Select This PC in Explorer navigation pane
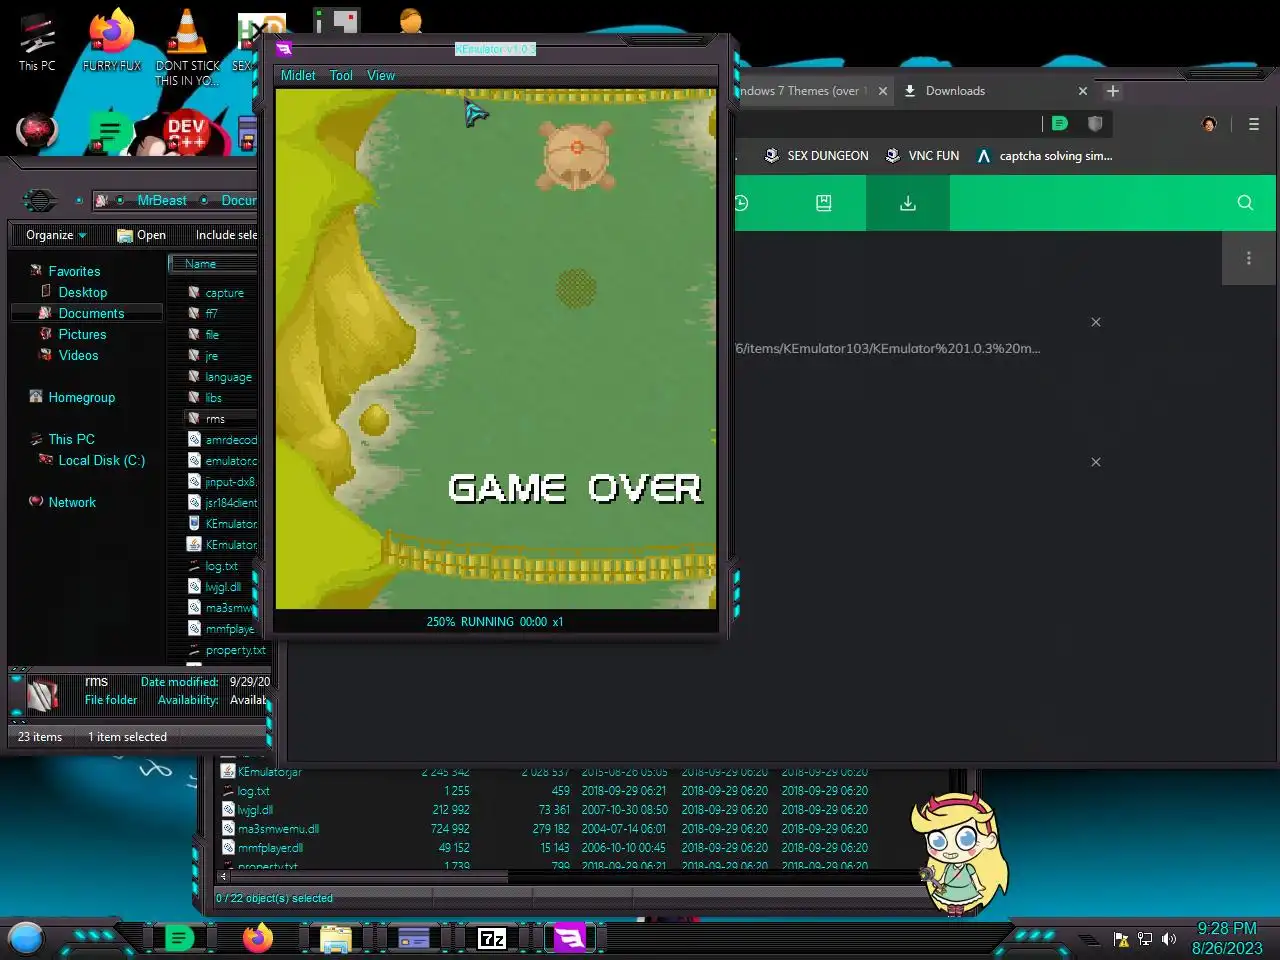 click(71, 439)
